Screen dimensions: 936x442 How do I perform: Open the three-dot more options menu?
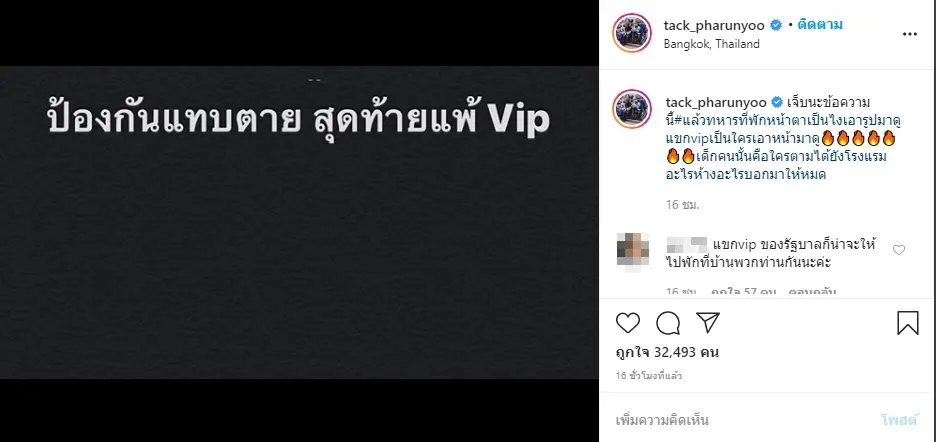[x=909, y=35]
